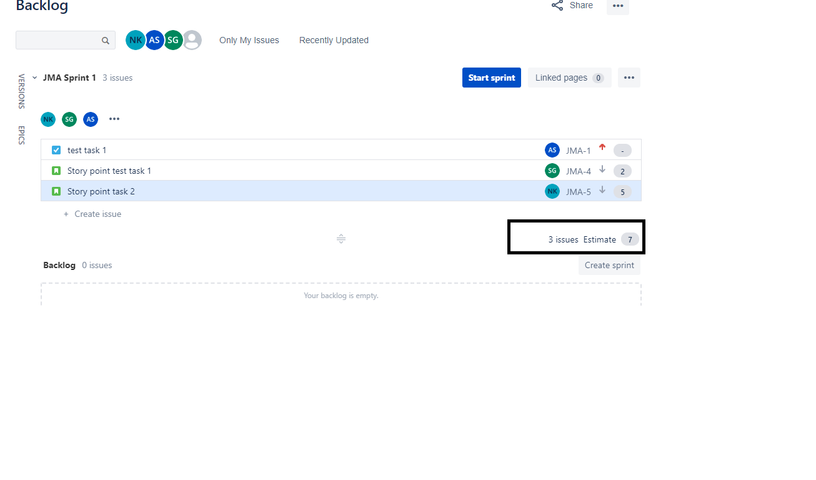Filter by AS avatar in top filter bar

154,40
